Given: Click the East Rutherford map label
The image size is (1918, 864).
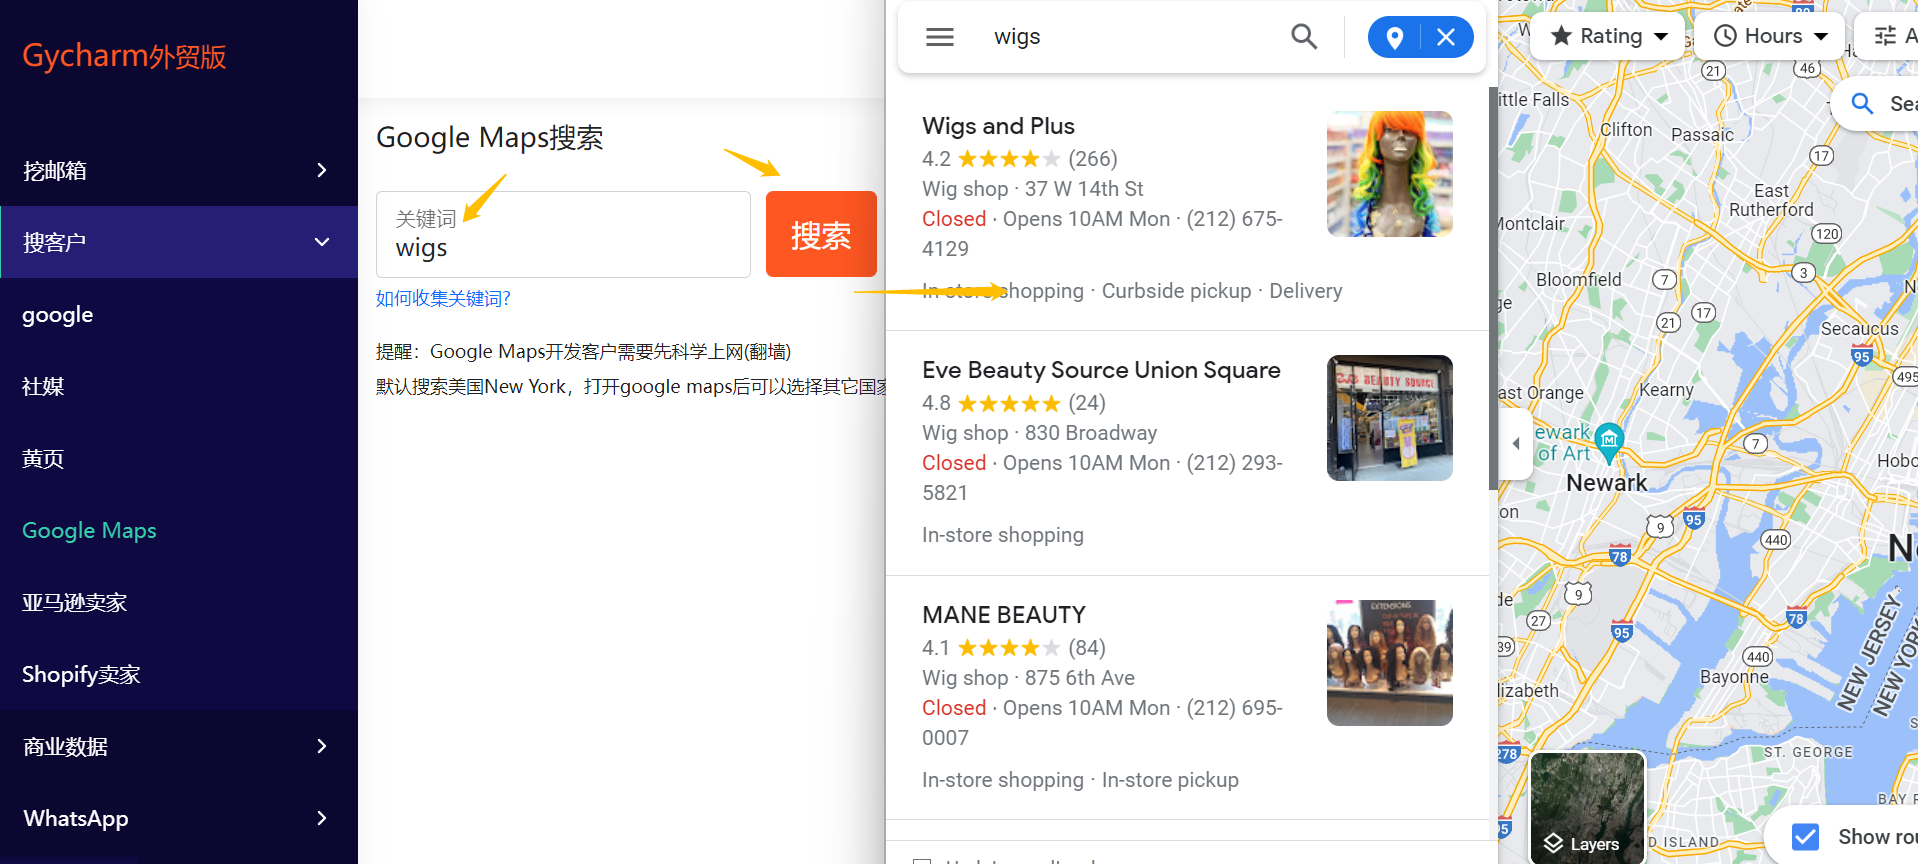Looking at the screenshot, I should click(1771, 200).
